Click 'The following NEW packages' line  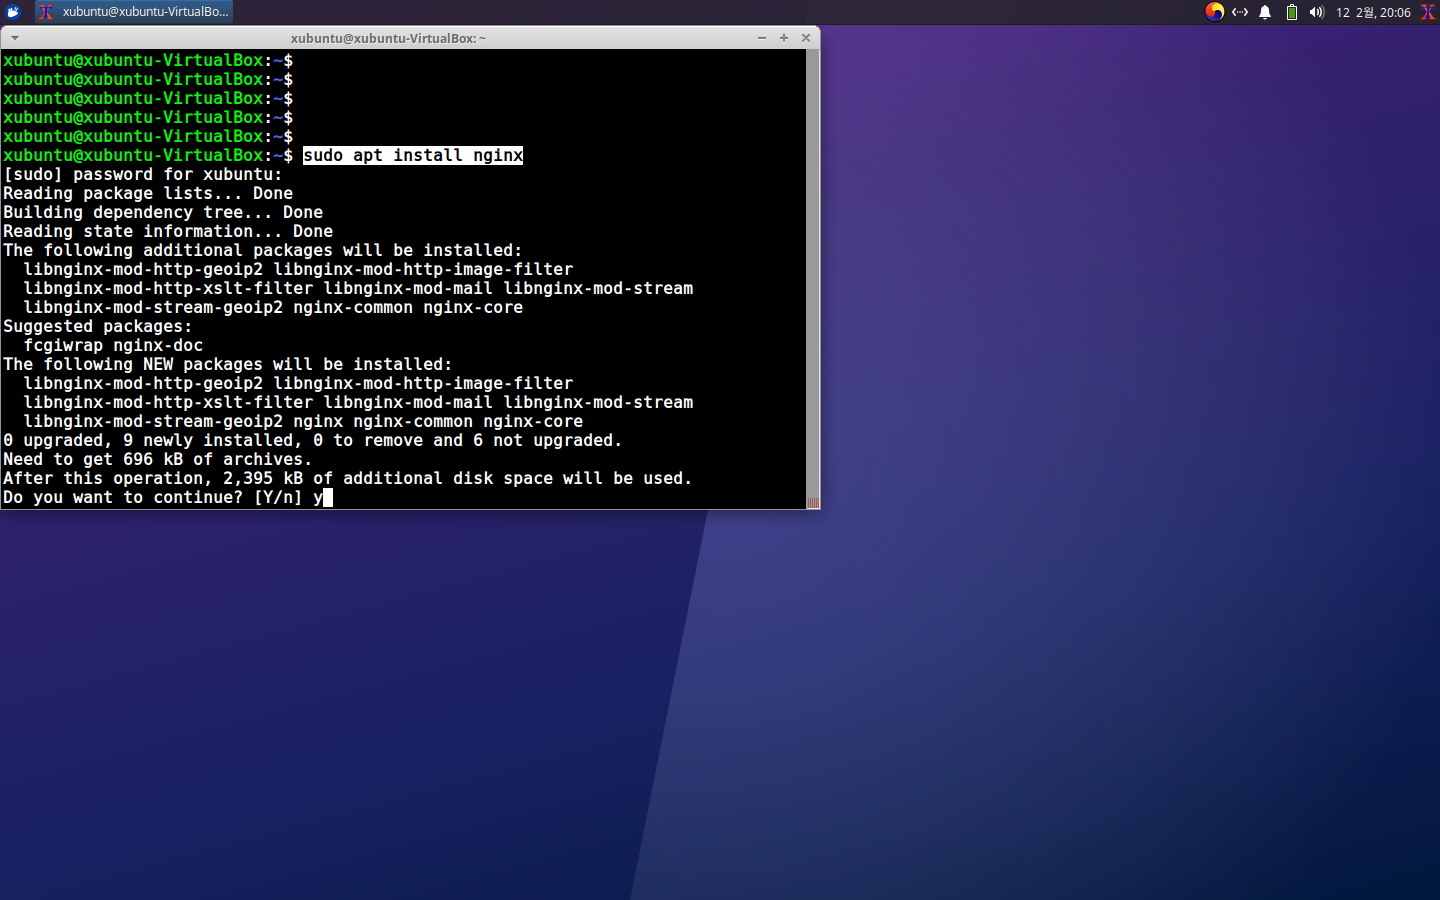click(228, 364)
